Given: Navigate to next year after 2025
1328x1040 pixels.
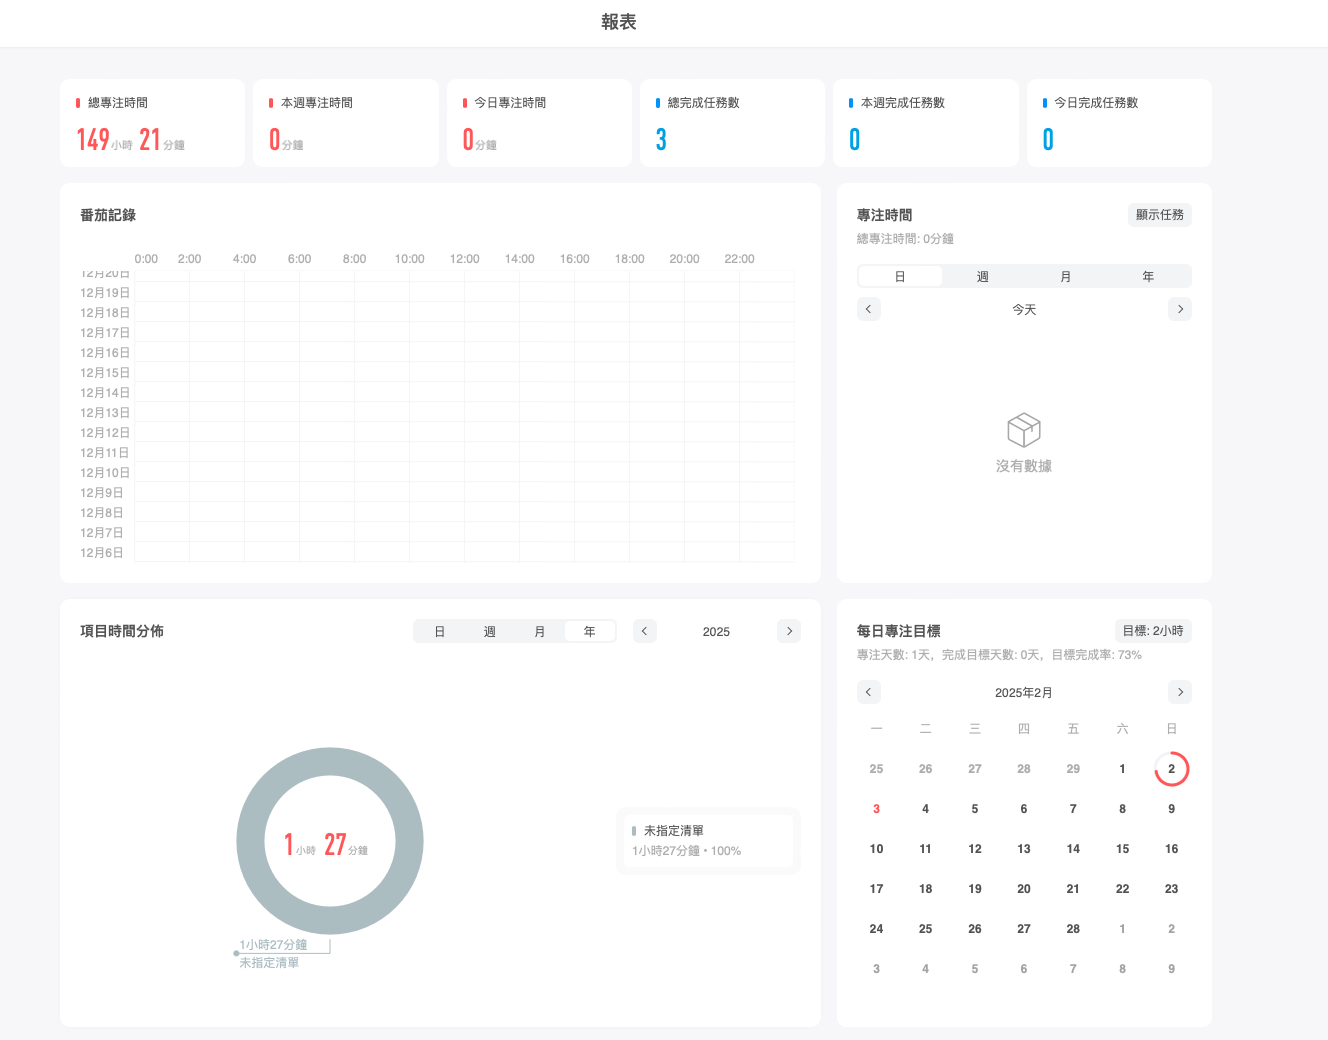Looking at the screenshot, I should tap(789, 630).
